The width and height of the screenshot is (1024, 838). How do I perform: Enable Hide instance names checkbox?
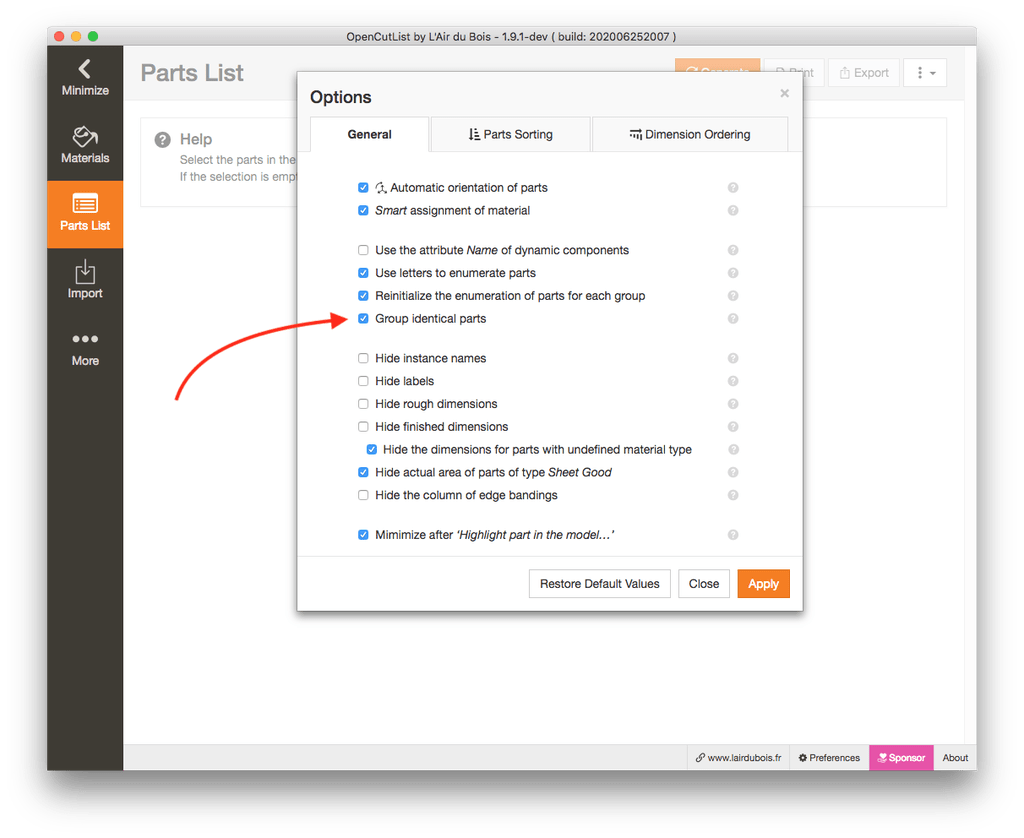click(x=363, y=359)
